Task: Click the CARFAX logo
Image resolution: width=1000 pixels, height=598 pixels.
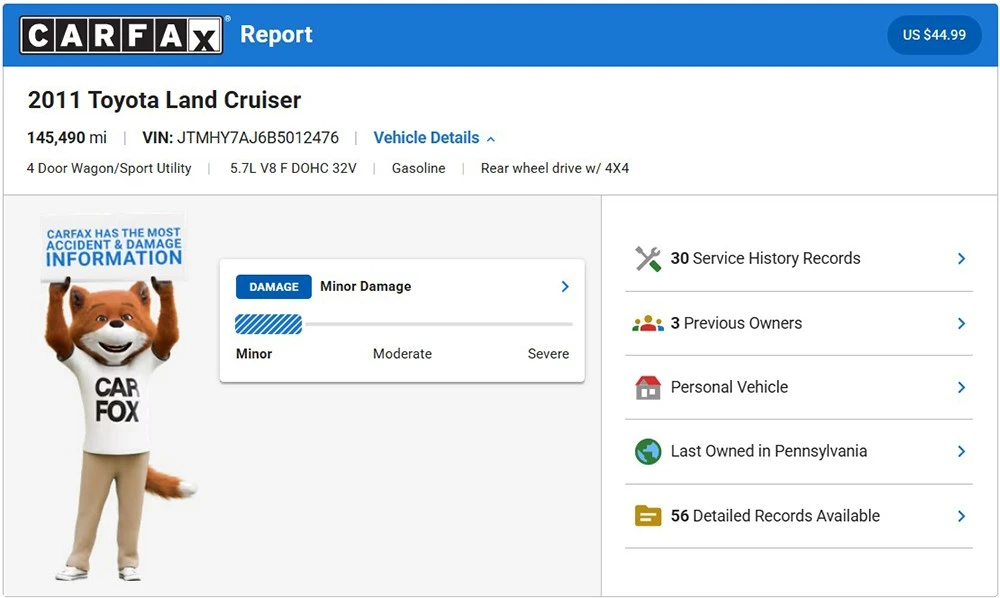Action: click(121, 34)
